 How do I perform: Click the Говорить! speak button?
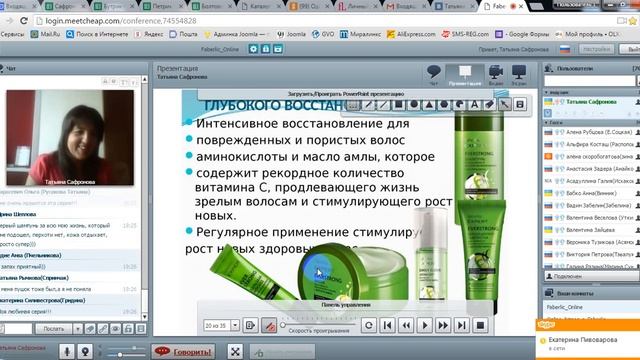[x=184, y=351]
